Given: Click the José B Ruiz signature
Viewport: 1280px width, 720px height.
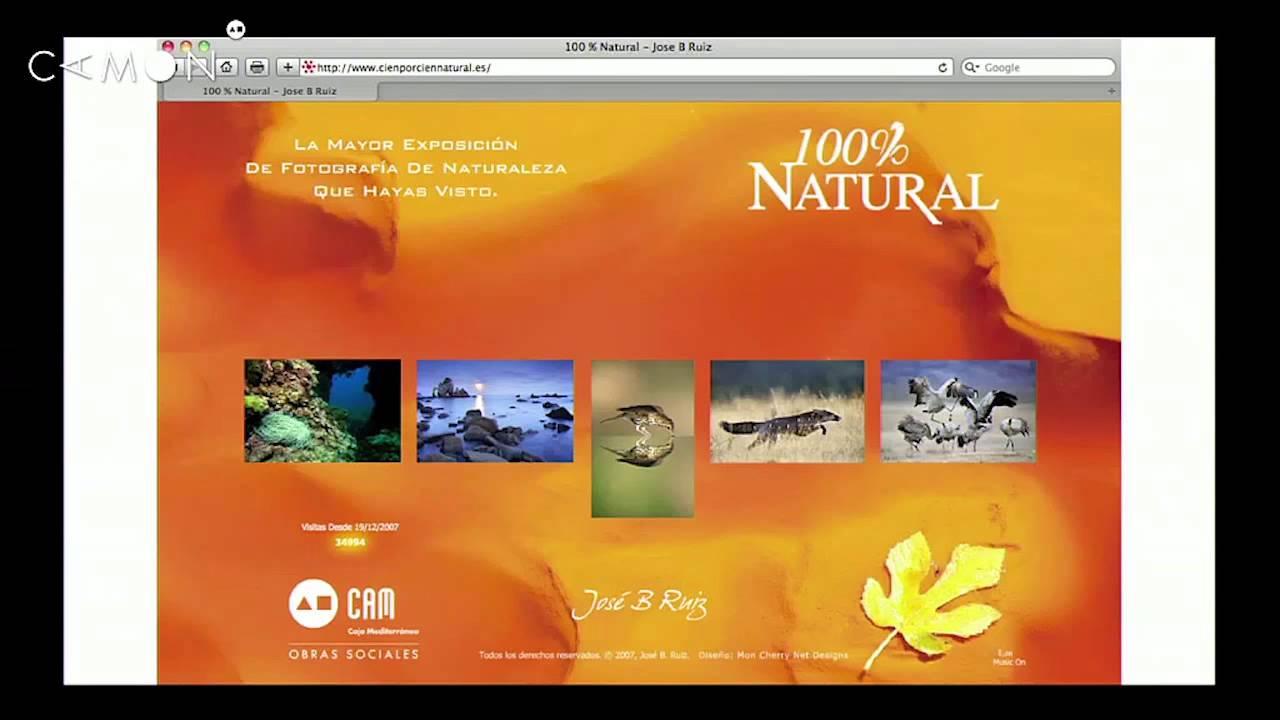Looking at the screenshot, I should 639,603.
